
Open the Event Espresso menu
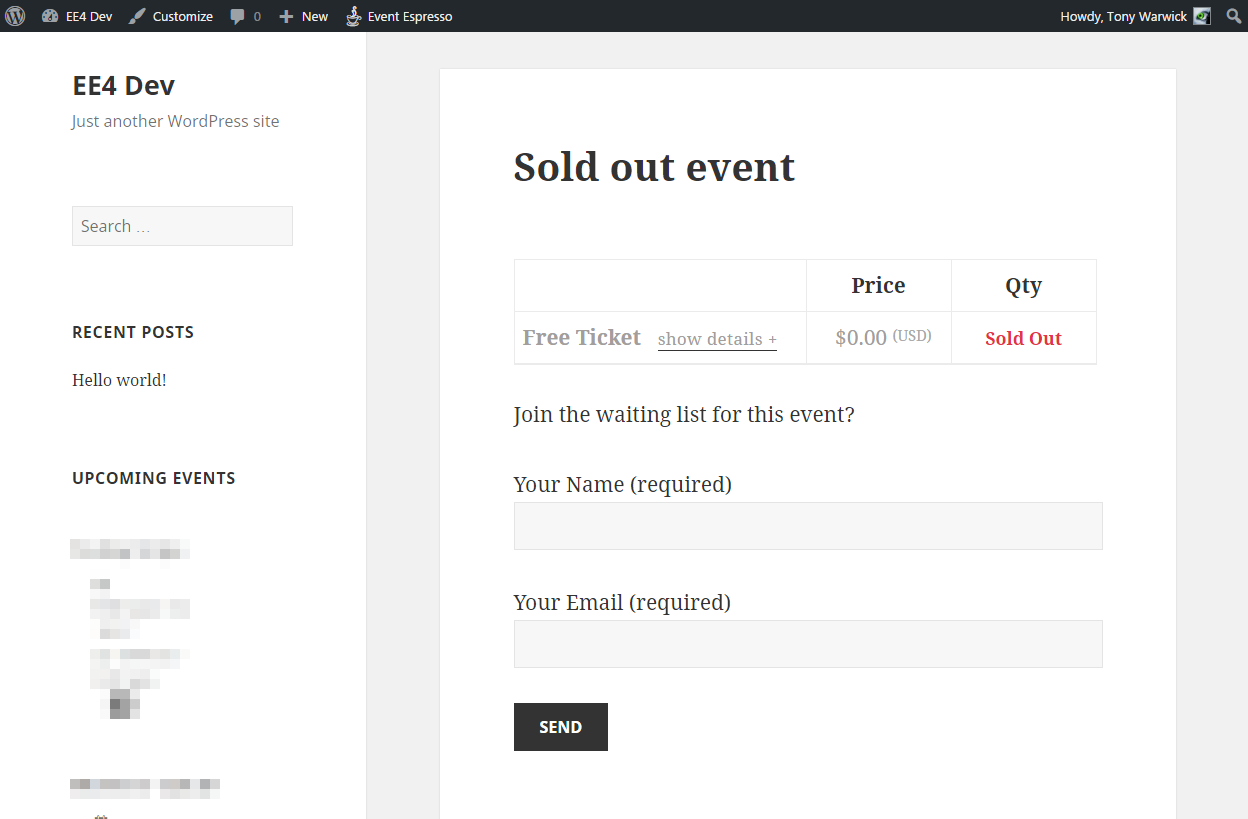399,16
